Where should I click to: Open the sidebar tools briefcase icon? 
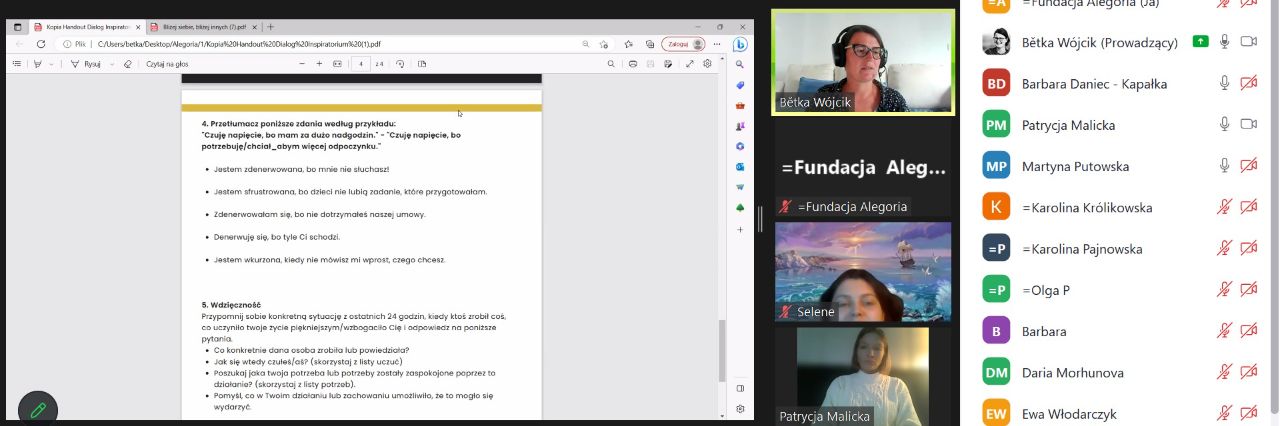tap(740, 105)
